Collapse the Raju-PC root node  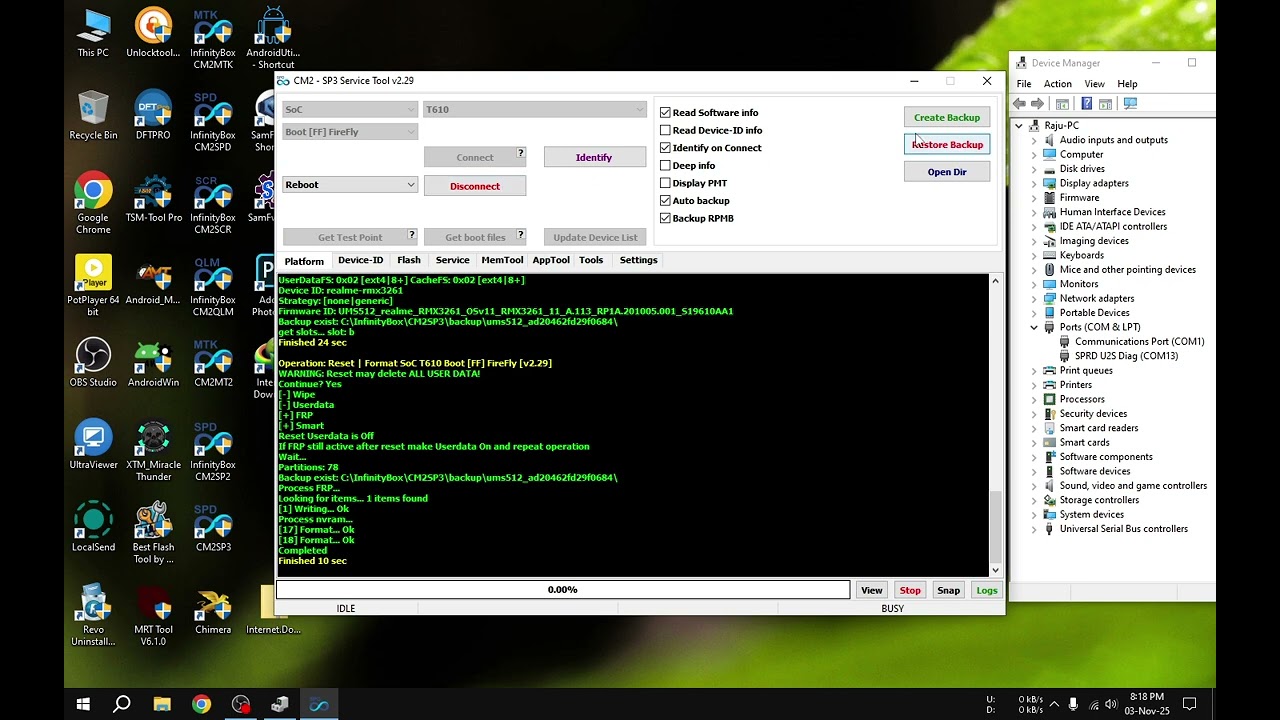coord(1019,126)
